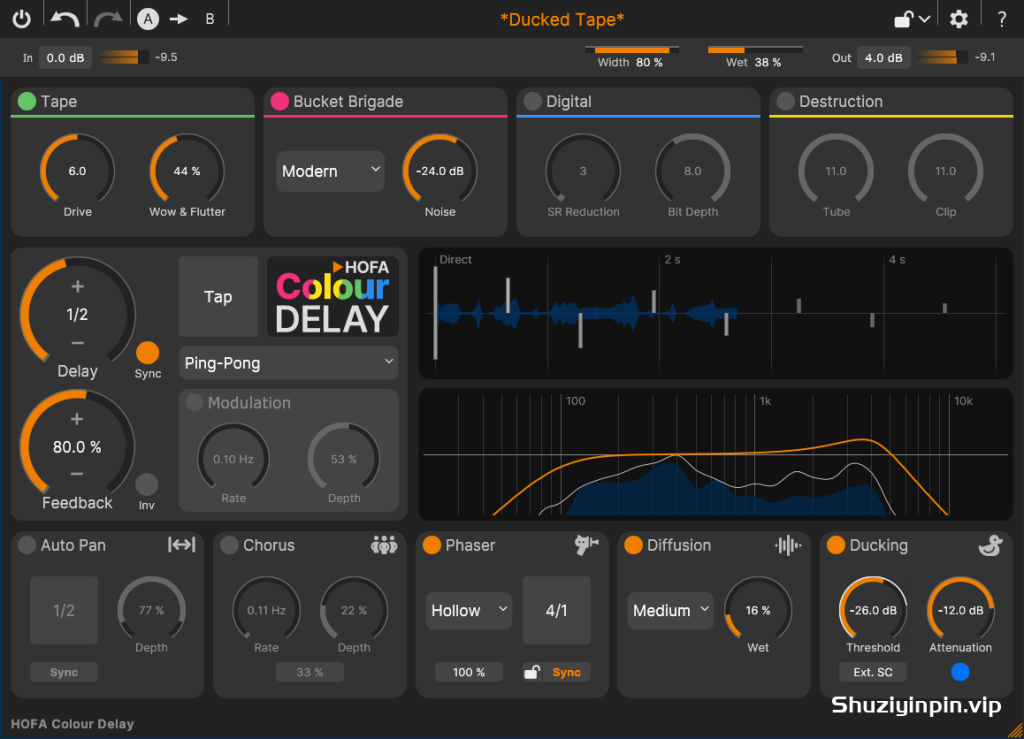Image resolution: width=1024 pixels, height=739 pixels.
Task: Disable the Bucket Brigade section
Action: point(280,101)
